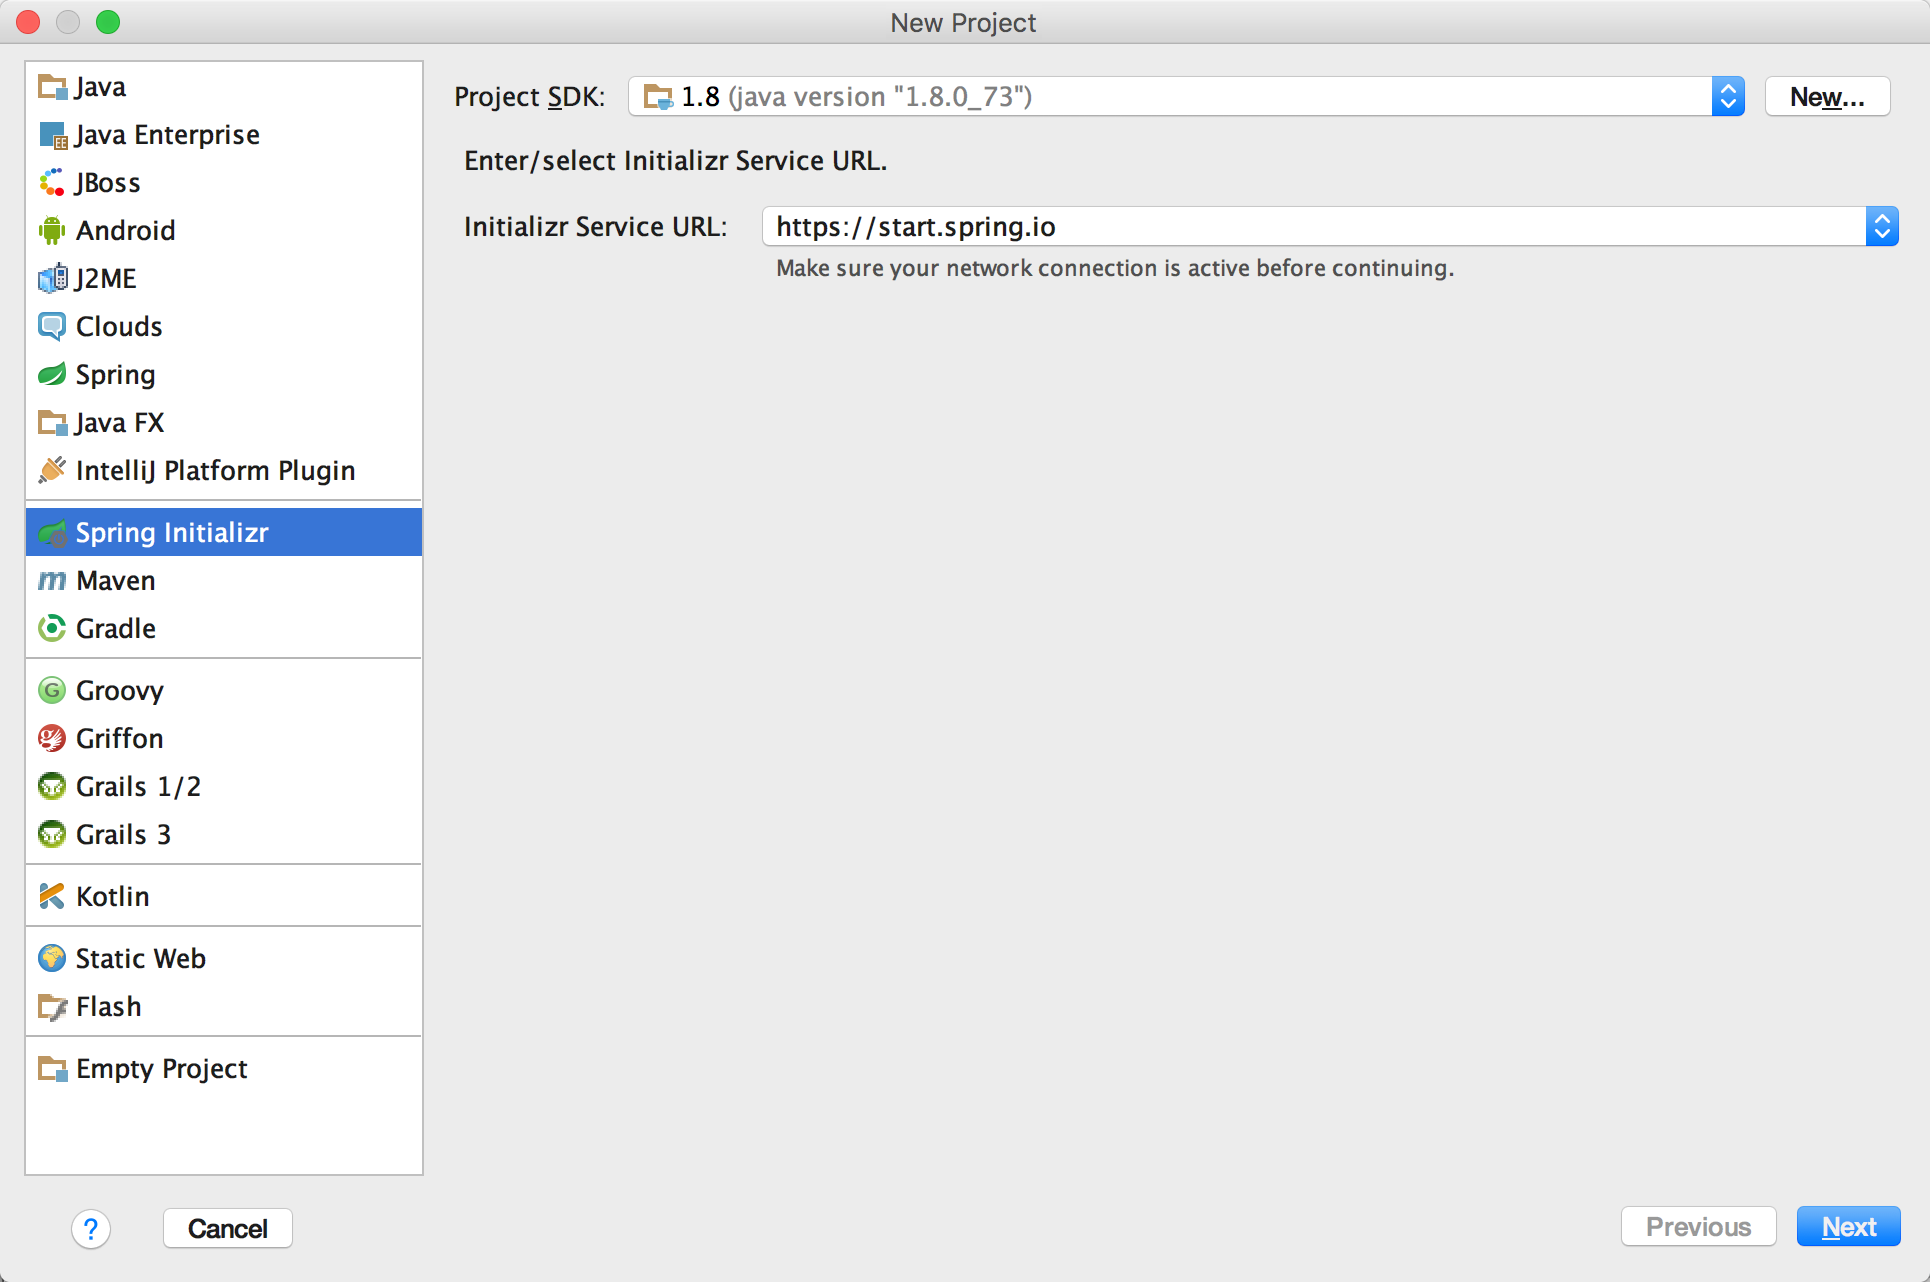Pick the Grails 3 icon
The height and width of the screenshot is (1282, 1930).
pos(52,835)
